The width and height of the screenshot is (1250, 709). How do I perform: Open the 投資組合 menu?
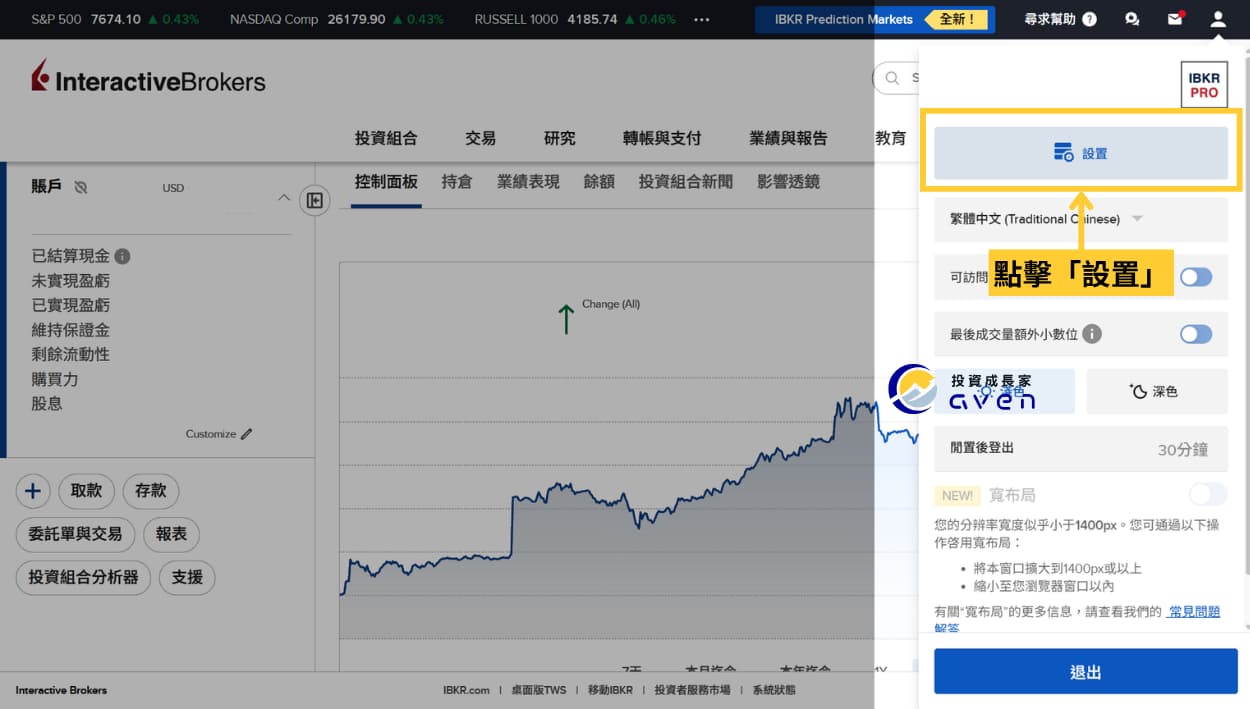click(x=386, y=138)
